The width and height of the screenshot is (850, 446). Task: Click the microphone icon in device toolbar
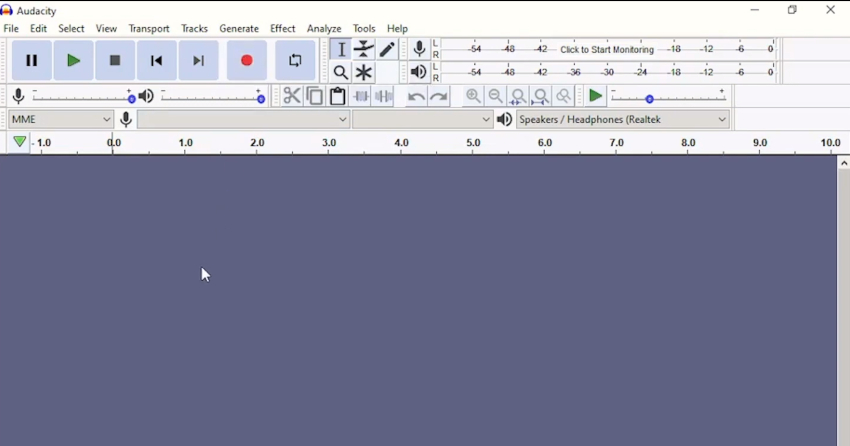tap(126, 119)
